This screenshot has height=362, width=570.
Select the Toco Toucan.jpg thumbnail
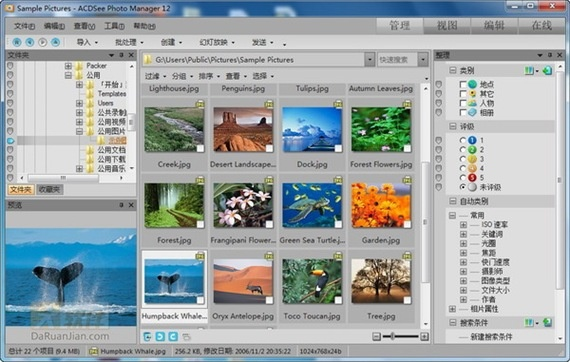point(312,286)
